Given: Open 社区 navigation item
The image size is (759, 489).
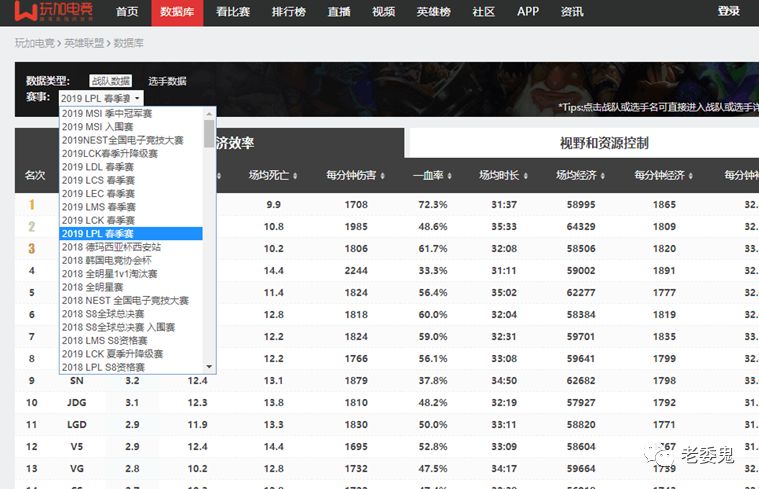Looking at the screenshot, I should 484,12.
